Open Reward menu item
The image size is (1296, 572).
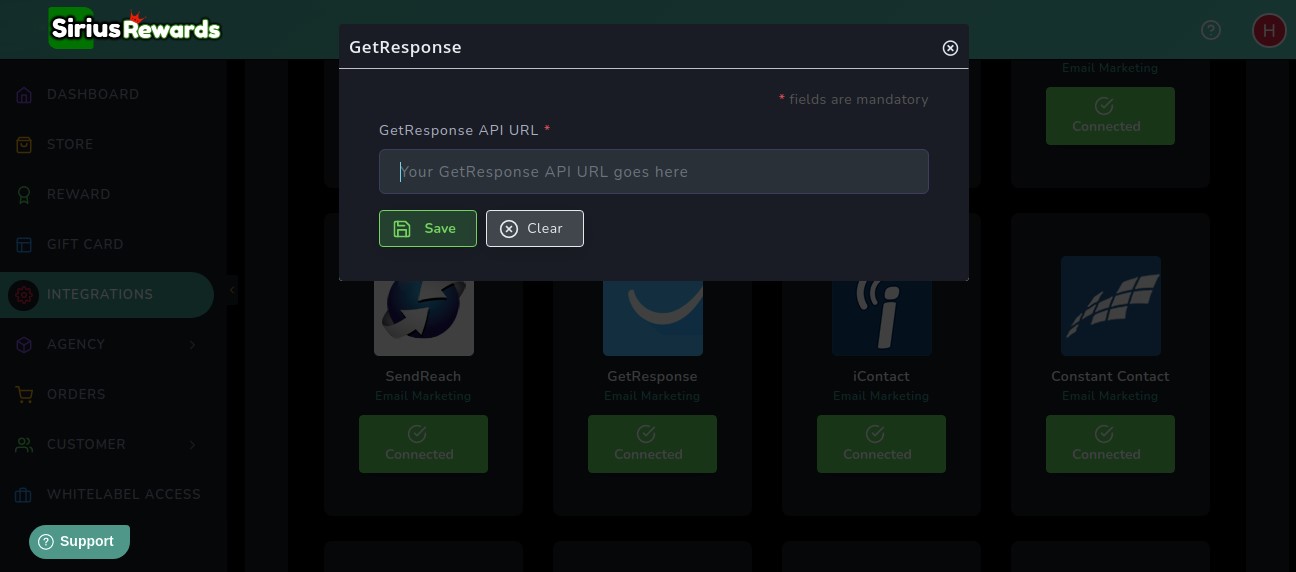(x=79, y=194)
